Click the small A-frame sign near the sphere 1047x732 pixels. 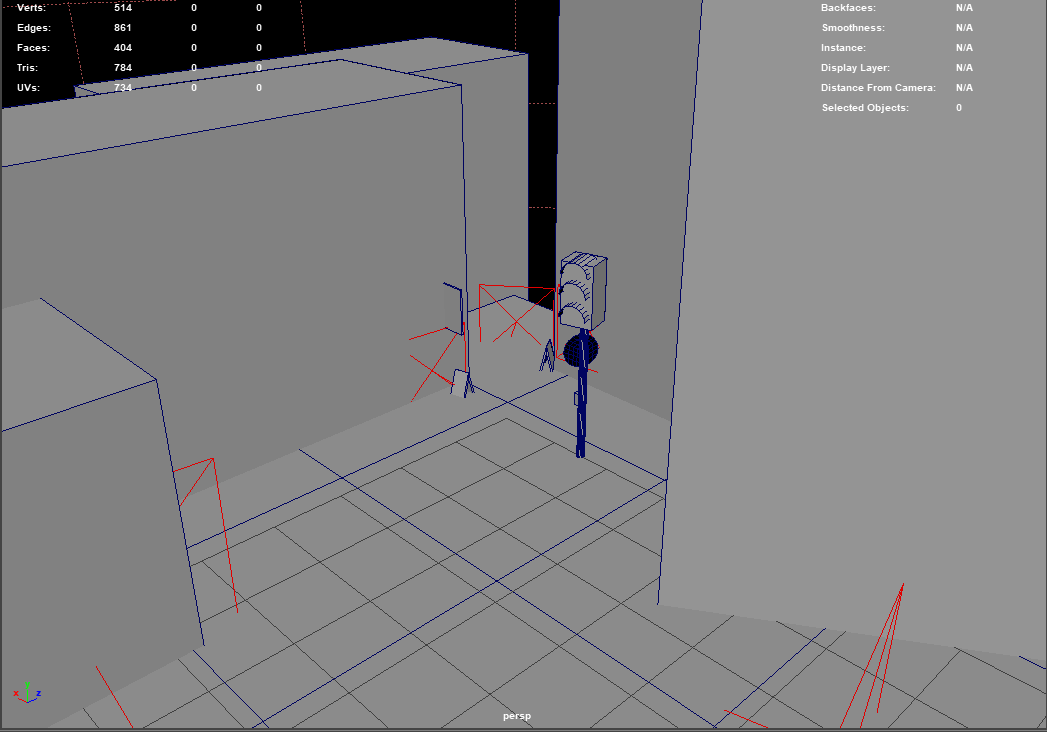pos(547,357)
